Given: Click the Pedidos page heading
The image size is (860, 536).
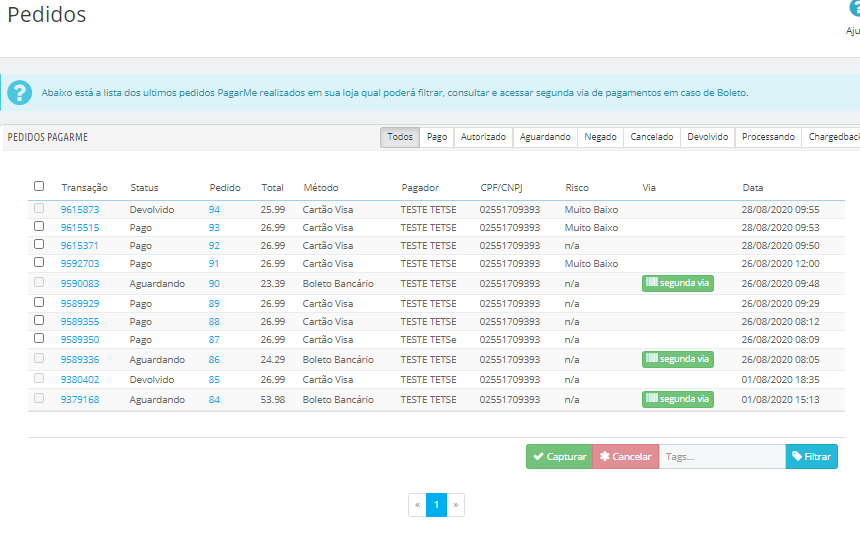Looking at the screenshot, I should 47,15.
